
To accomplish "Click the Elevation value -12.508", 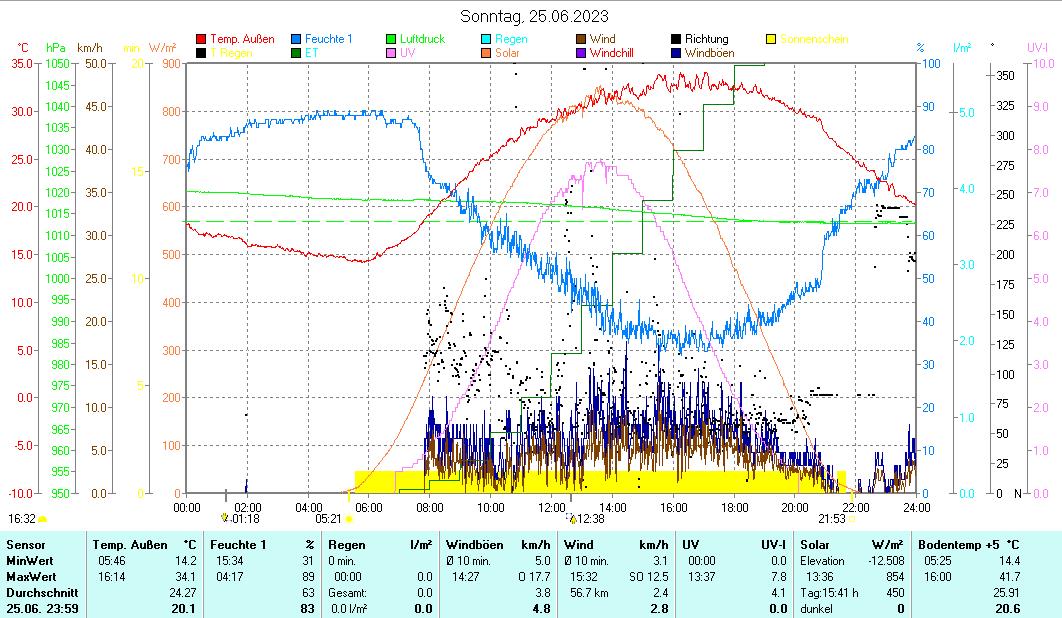I will coord(887,561).
